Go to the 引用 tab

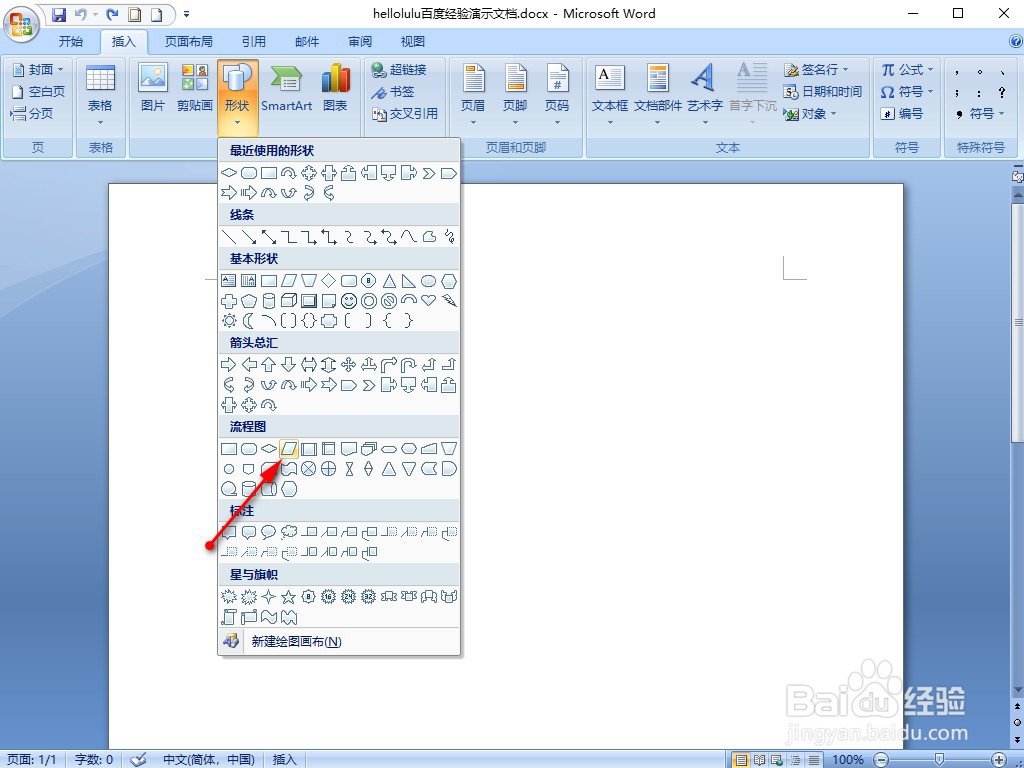click(x=253, y=42)
